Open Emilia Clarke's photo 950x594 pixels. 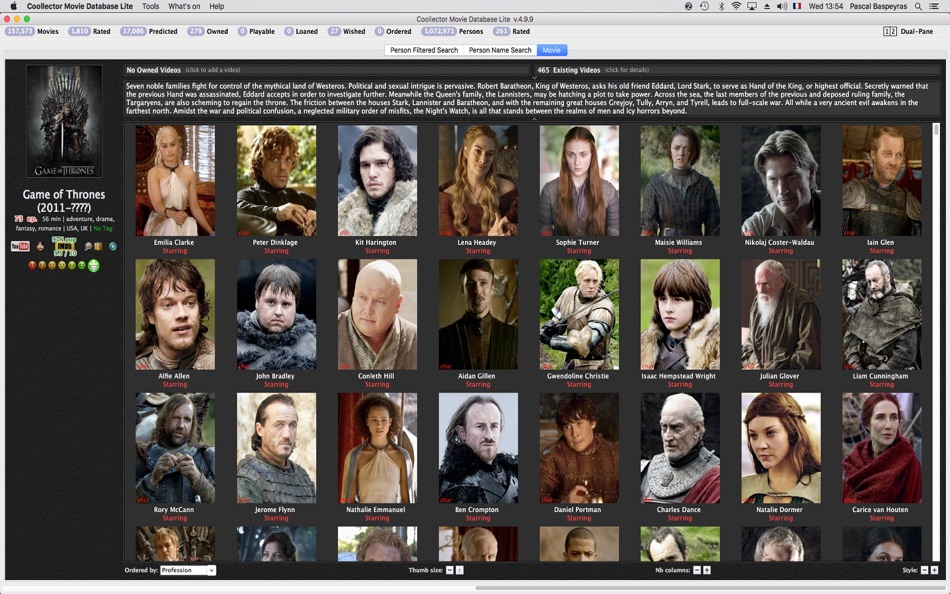tap(175, 181)
